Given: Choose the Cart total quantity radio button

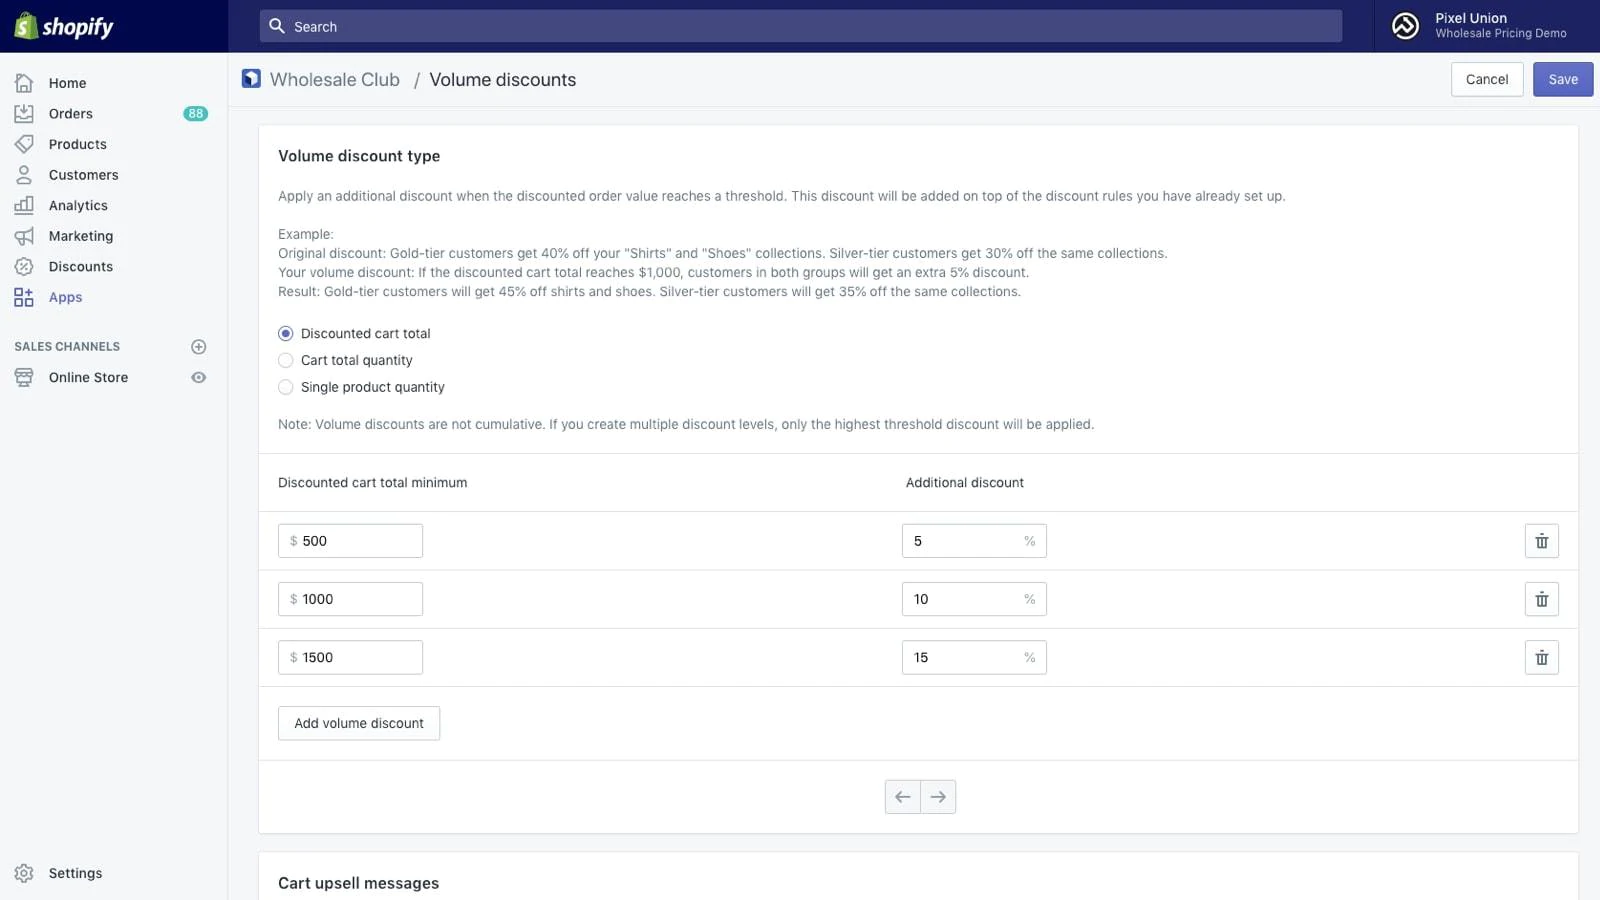Looking at the screenshot, I should pyautogui.click(x=286, y=360).
